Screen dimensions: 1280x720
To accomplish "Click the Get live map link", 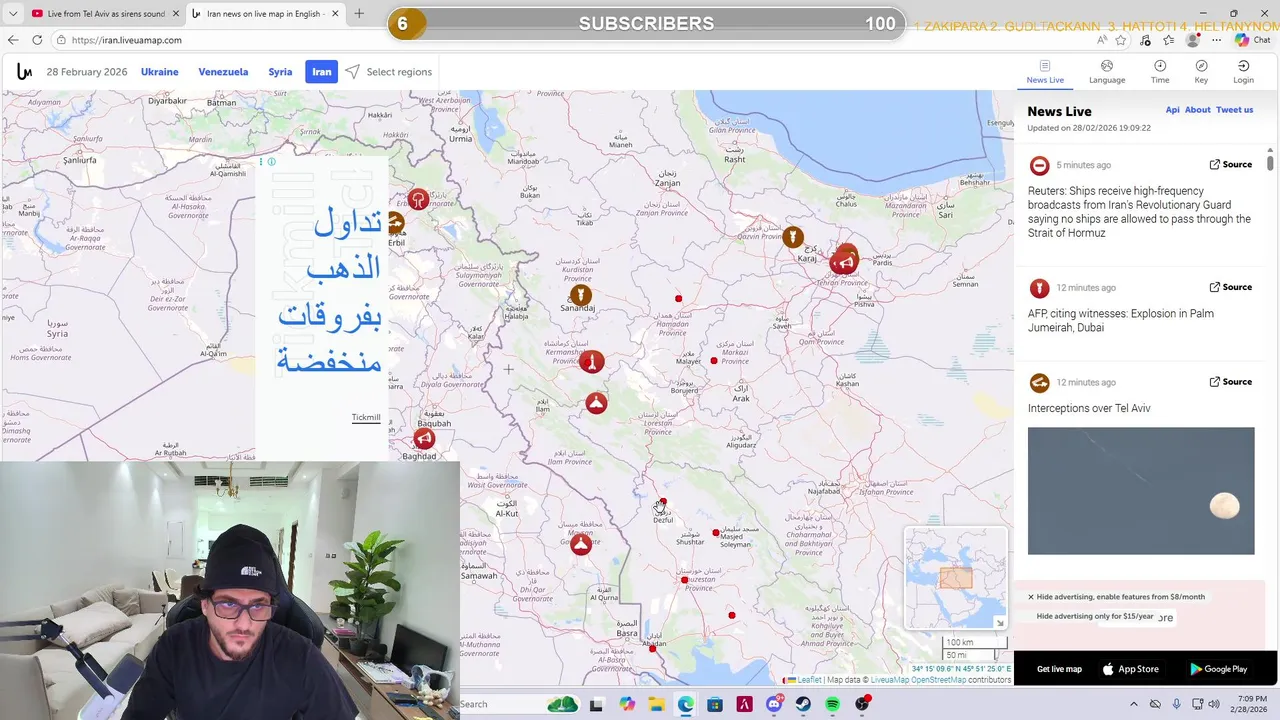I will coord(1059,669).
